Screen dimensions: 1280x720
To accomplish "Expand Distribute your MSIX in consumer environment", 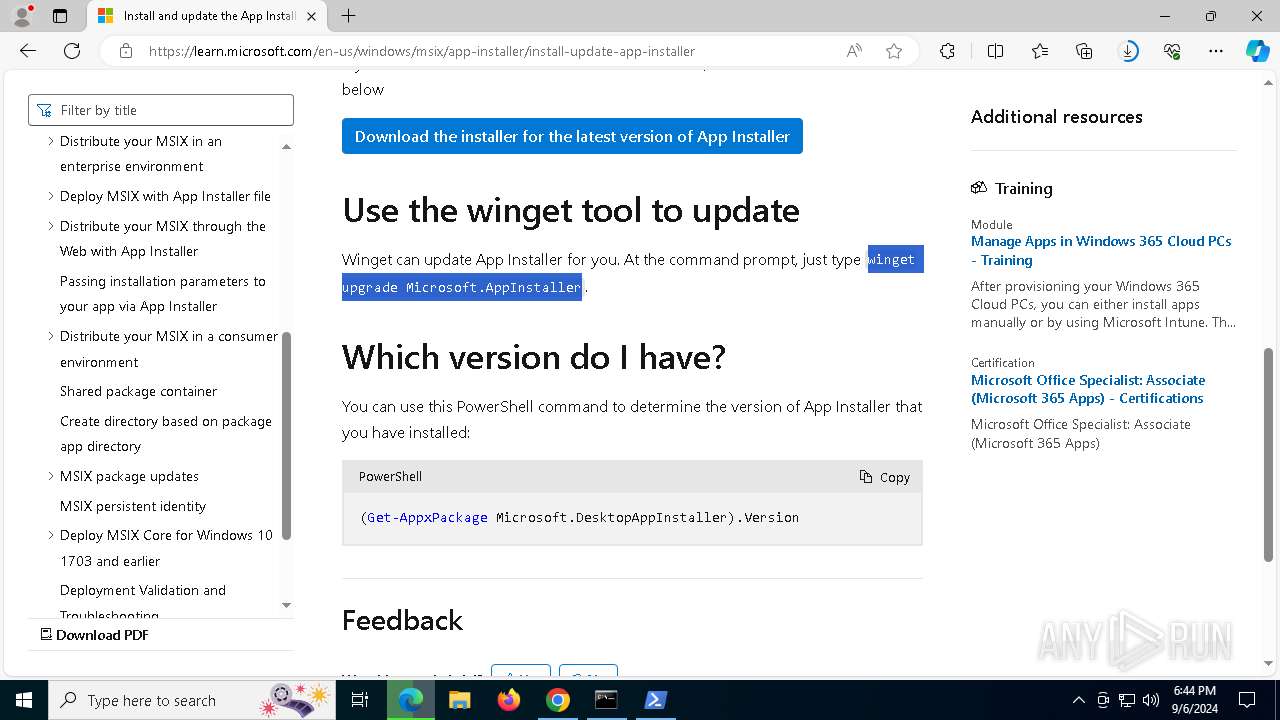I will pyautogui.click(x=51, y=336).
